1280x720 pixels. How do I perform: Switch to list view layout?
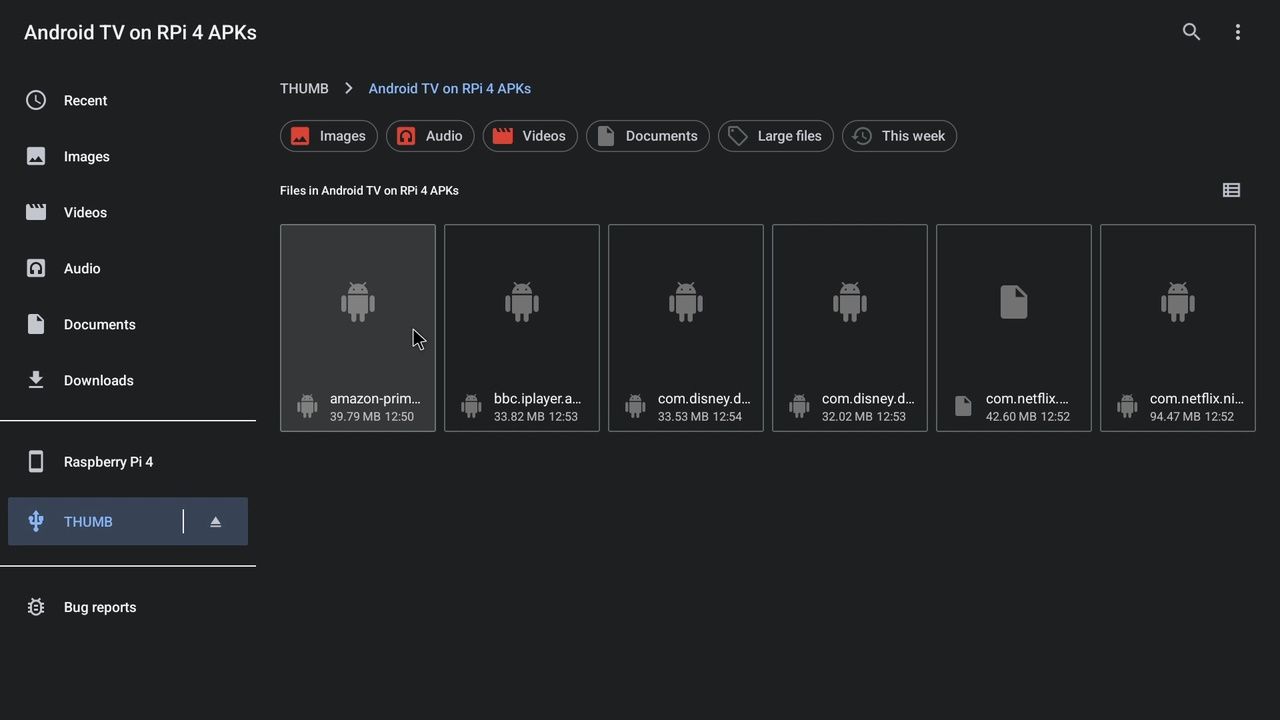pos(1231,190)
